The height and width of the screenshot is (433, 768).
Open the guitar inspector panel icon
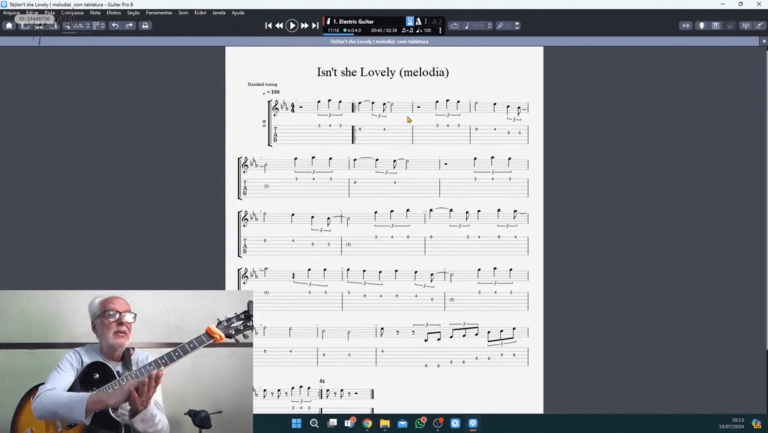pos(760,25)
